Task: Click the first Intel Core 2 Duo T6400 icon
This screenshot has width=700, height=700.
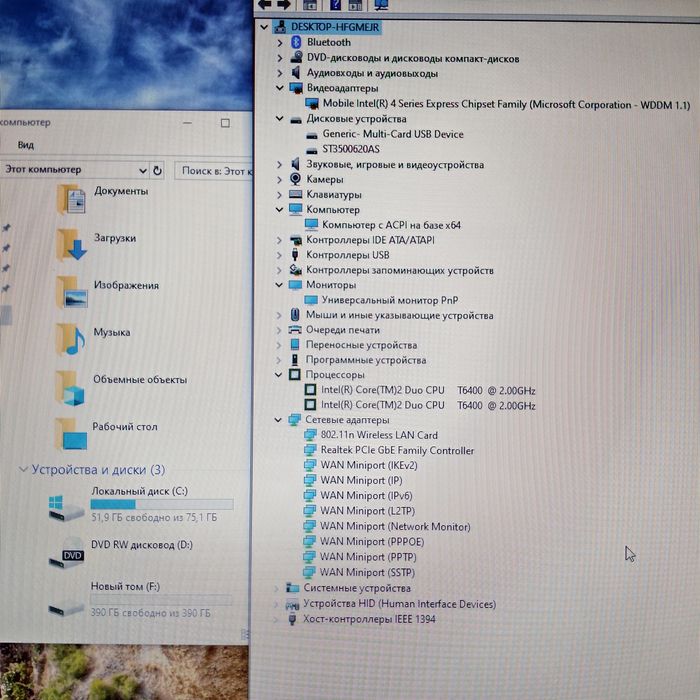Action: pos(310,390)
